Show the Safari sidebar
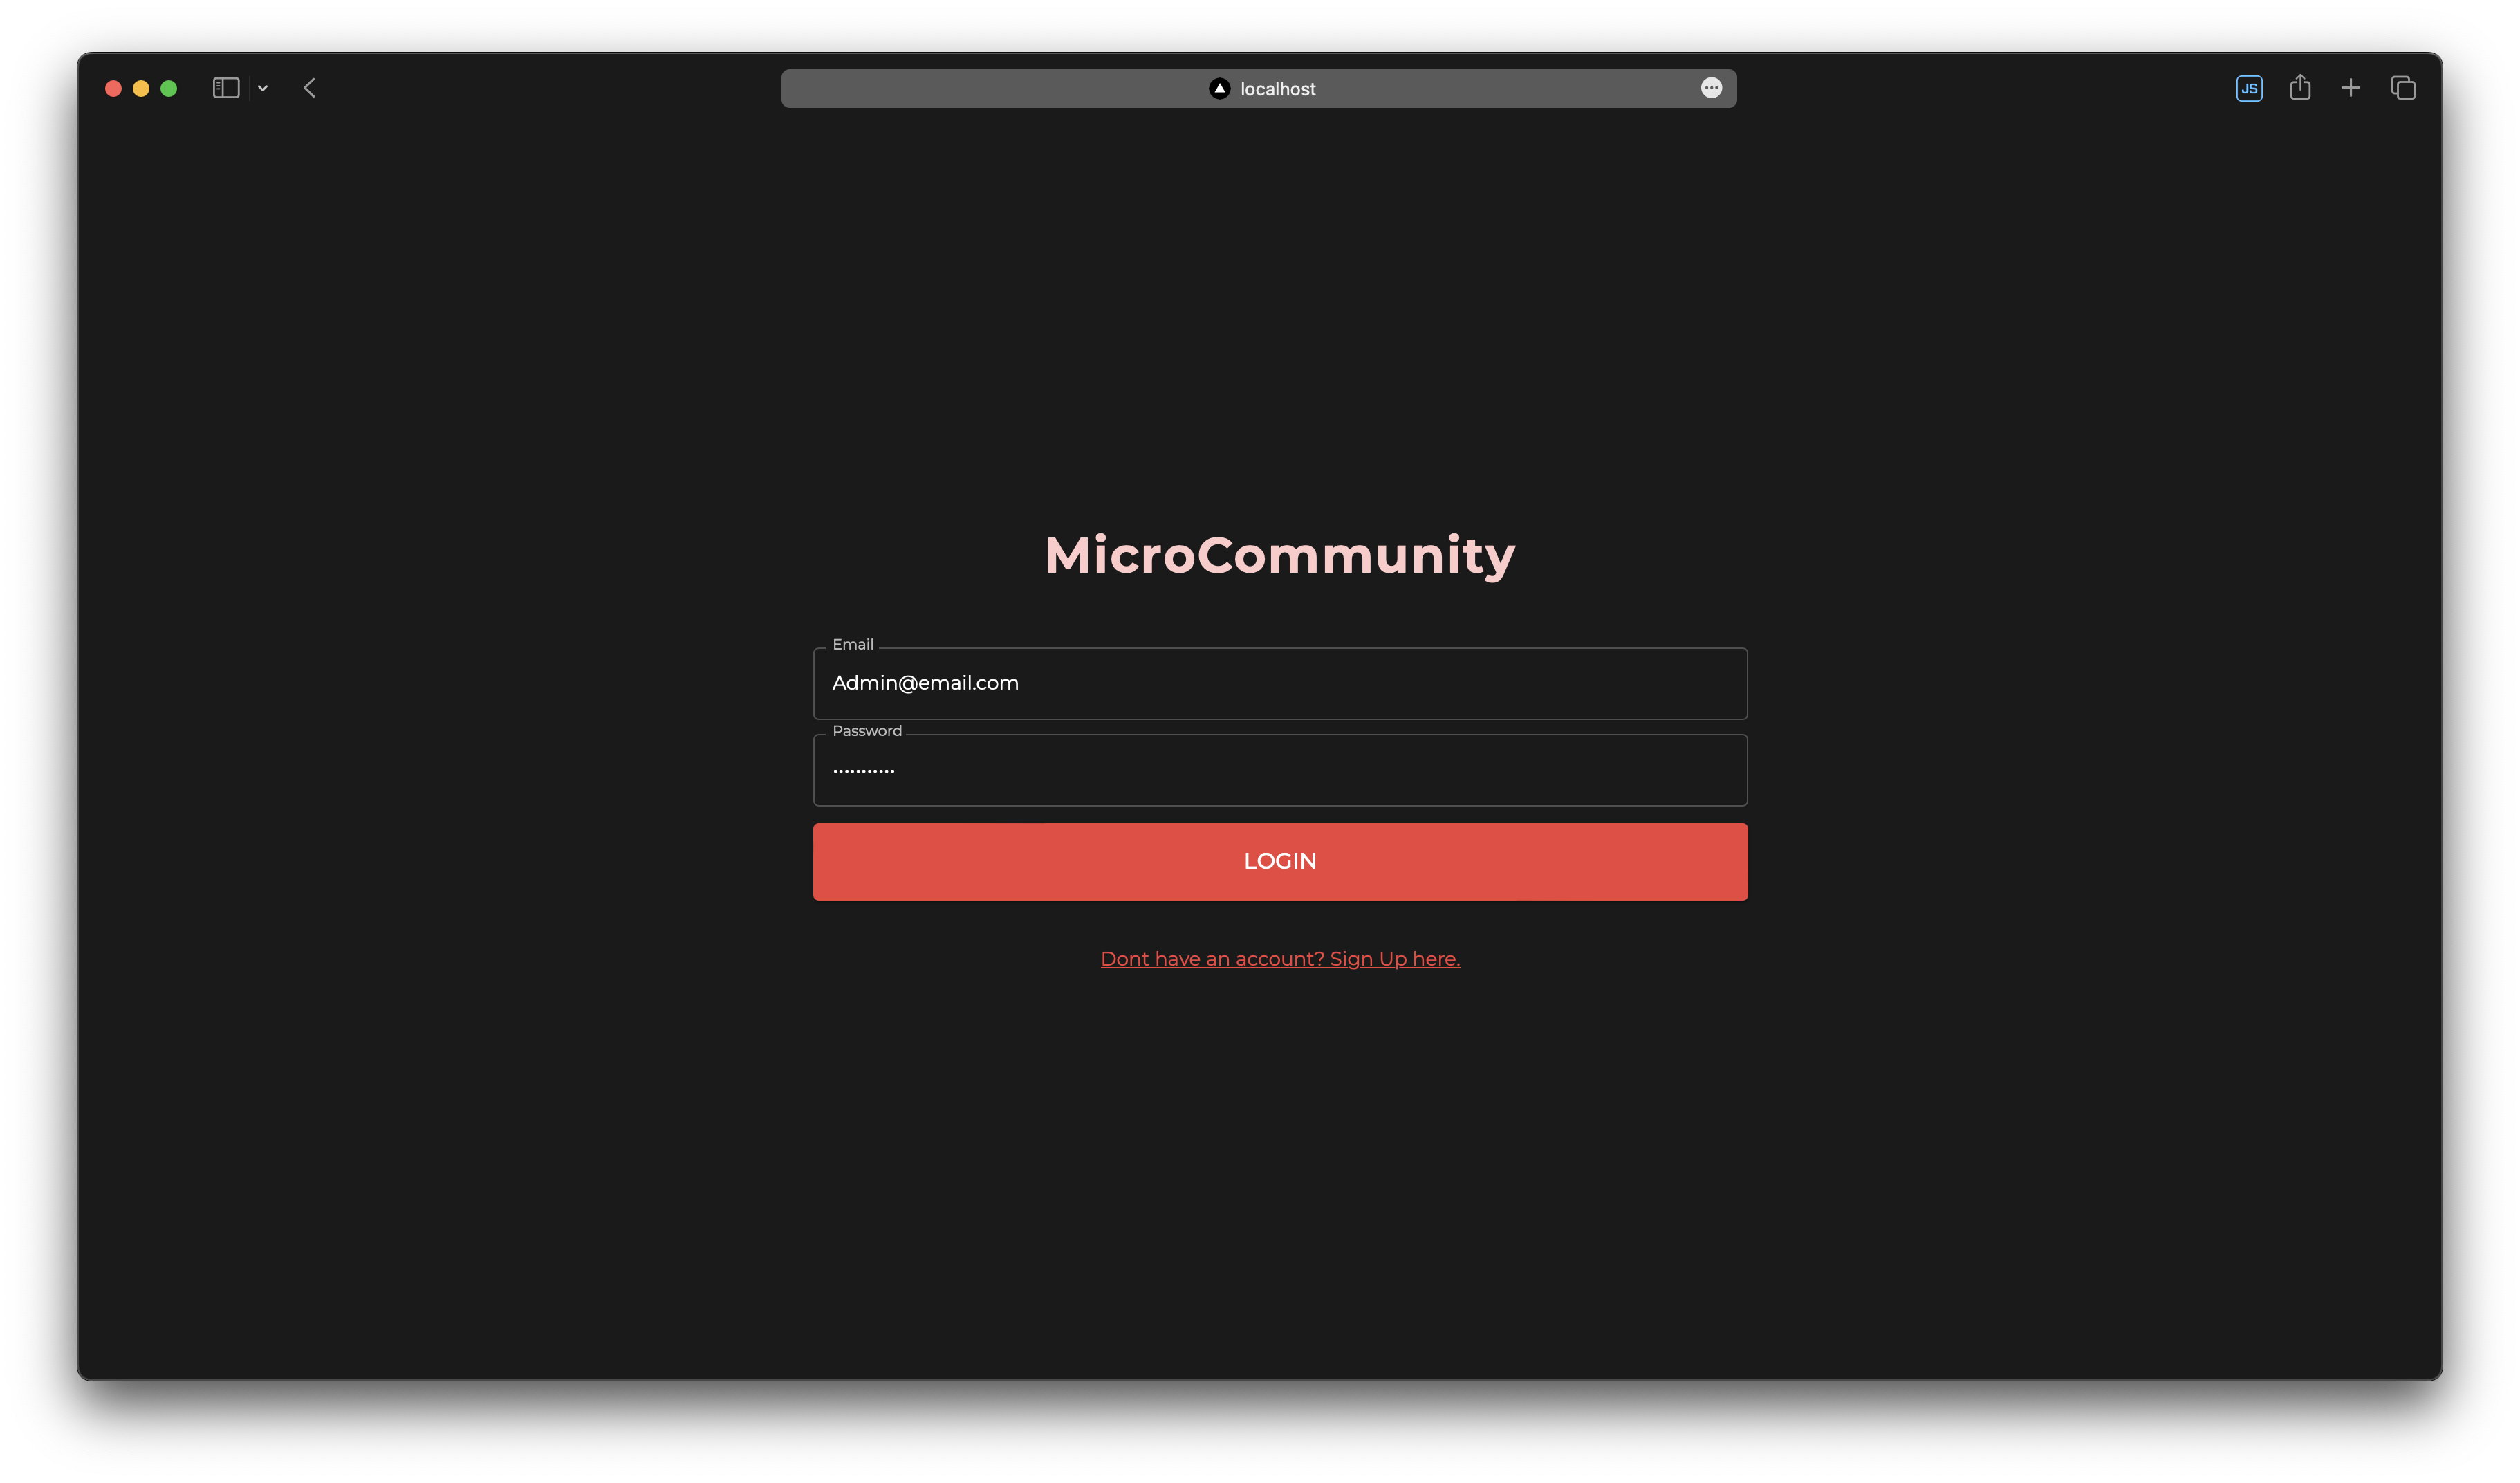Viewport: 2520px width, 1483px height. click(x=226, y=88)
